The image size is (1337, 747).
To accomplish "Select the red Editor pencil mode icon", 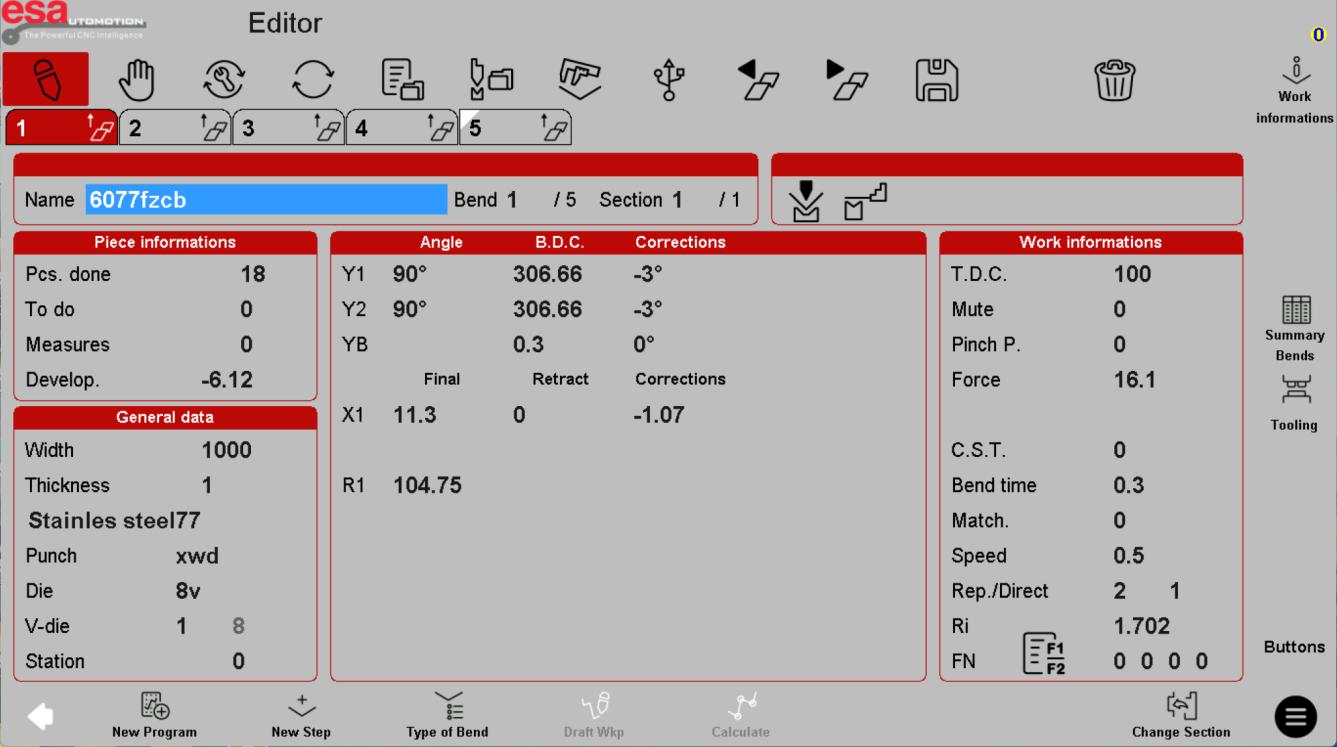I will tap(46, 79).
